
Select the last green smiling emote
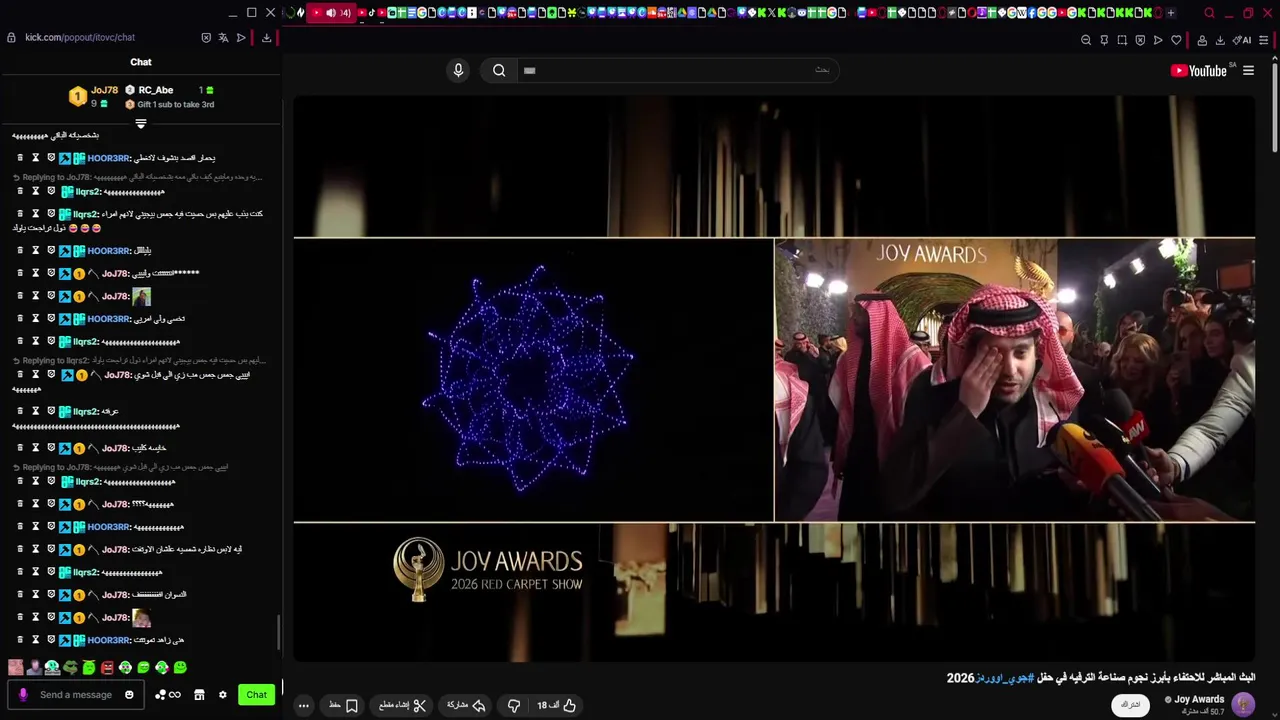180,667
